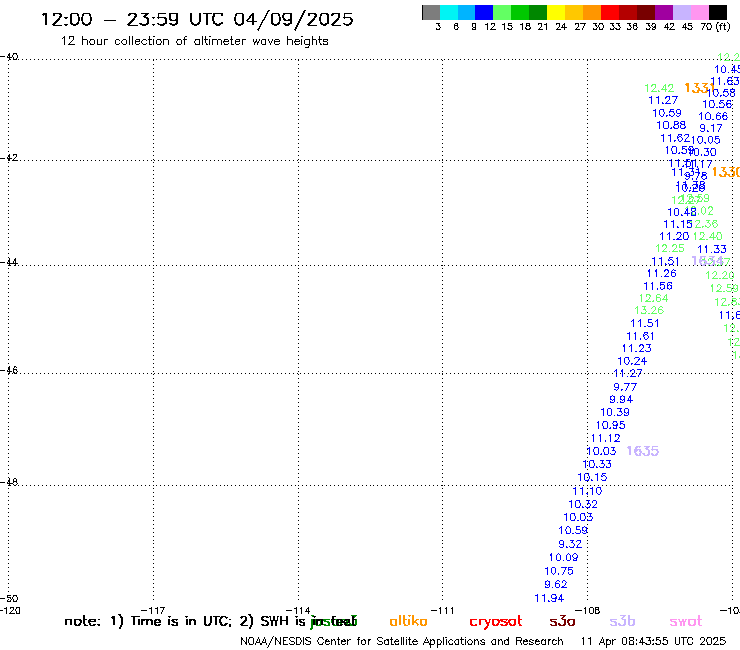Image resolution: width=740 pixels, height=650 pixels.
Task: Click the wave height value 11.12
Action: [605, 439]
